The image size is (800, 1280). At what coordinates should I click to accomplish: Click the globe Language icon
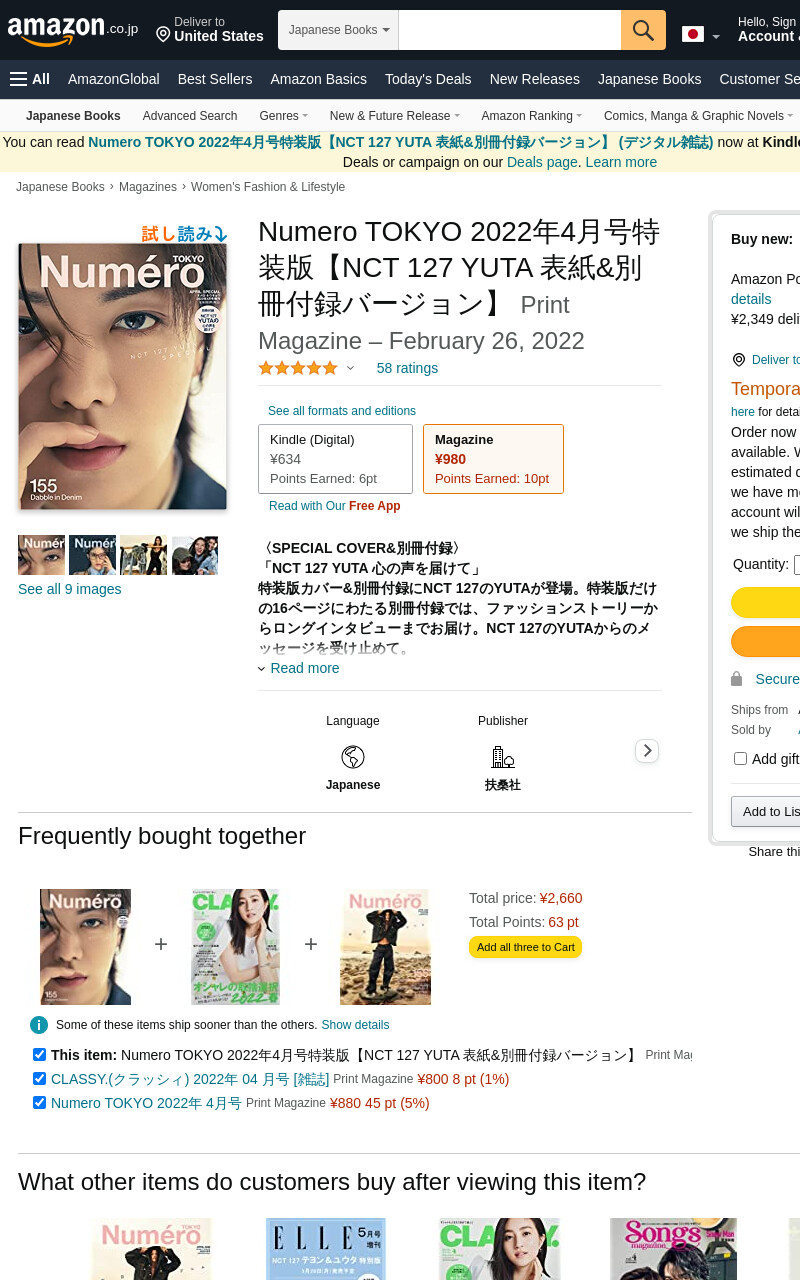click(353, 757)
